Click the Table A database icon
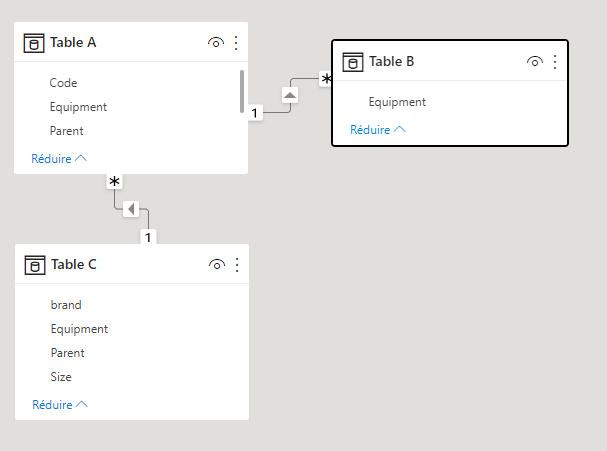Viewport: 607px width, 451px height. [x=34, y=43]
